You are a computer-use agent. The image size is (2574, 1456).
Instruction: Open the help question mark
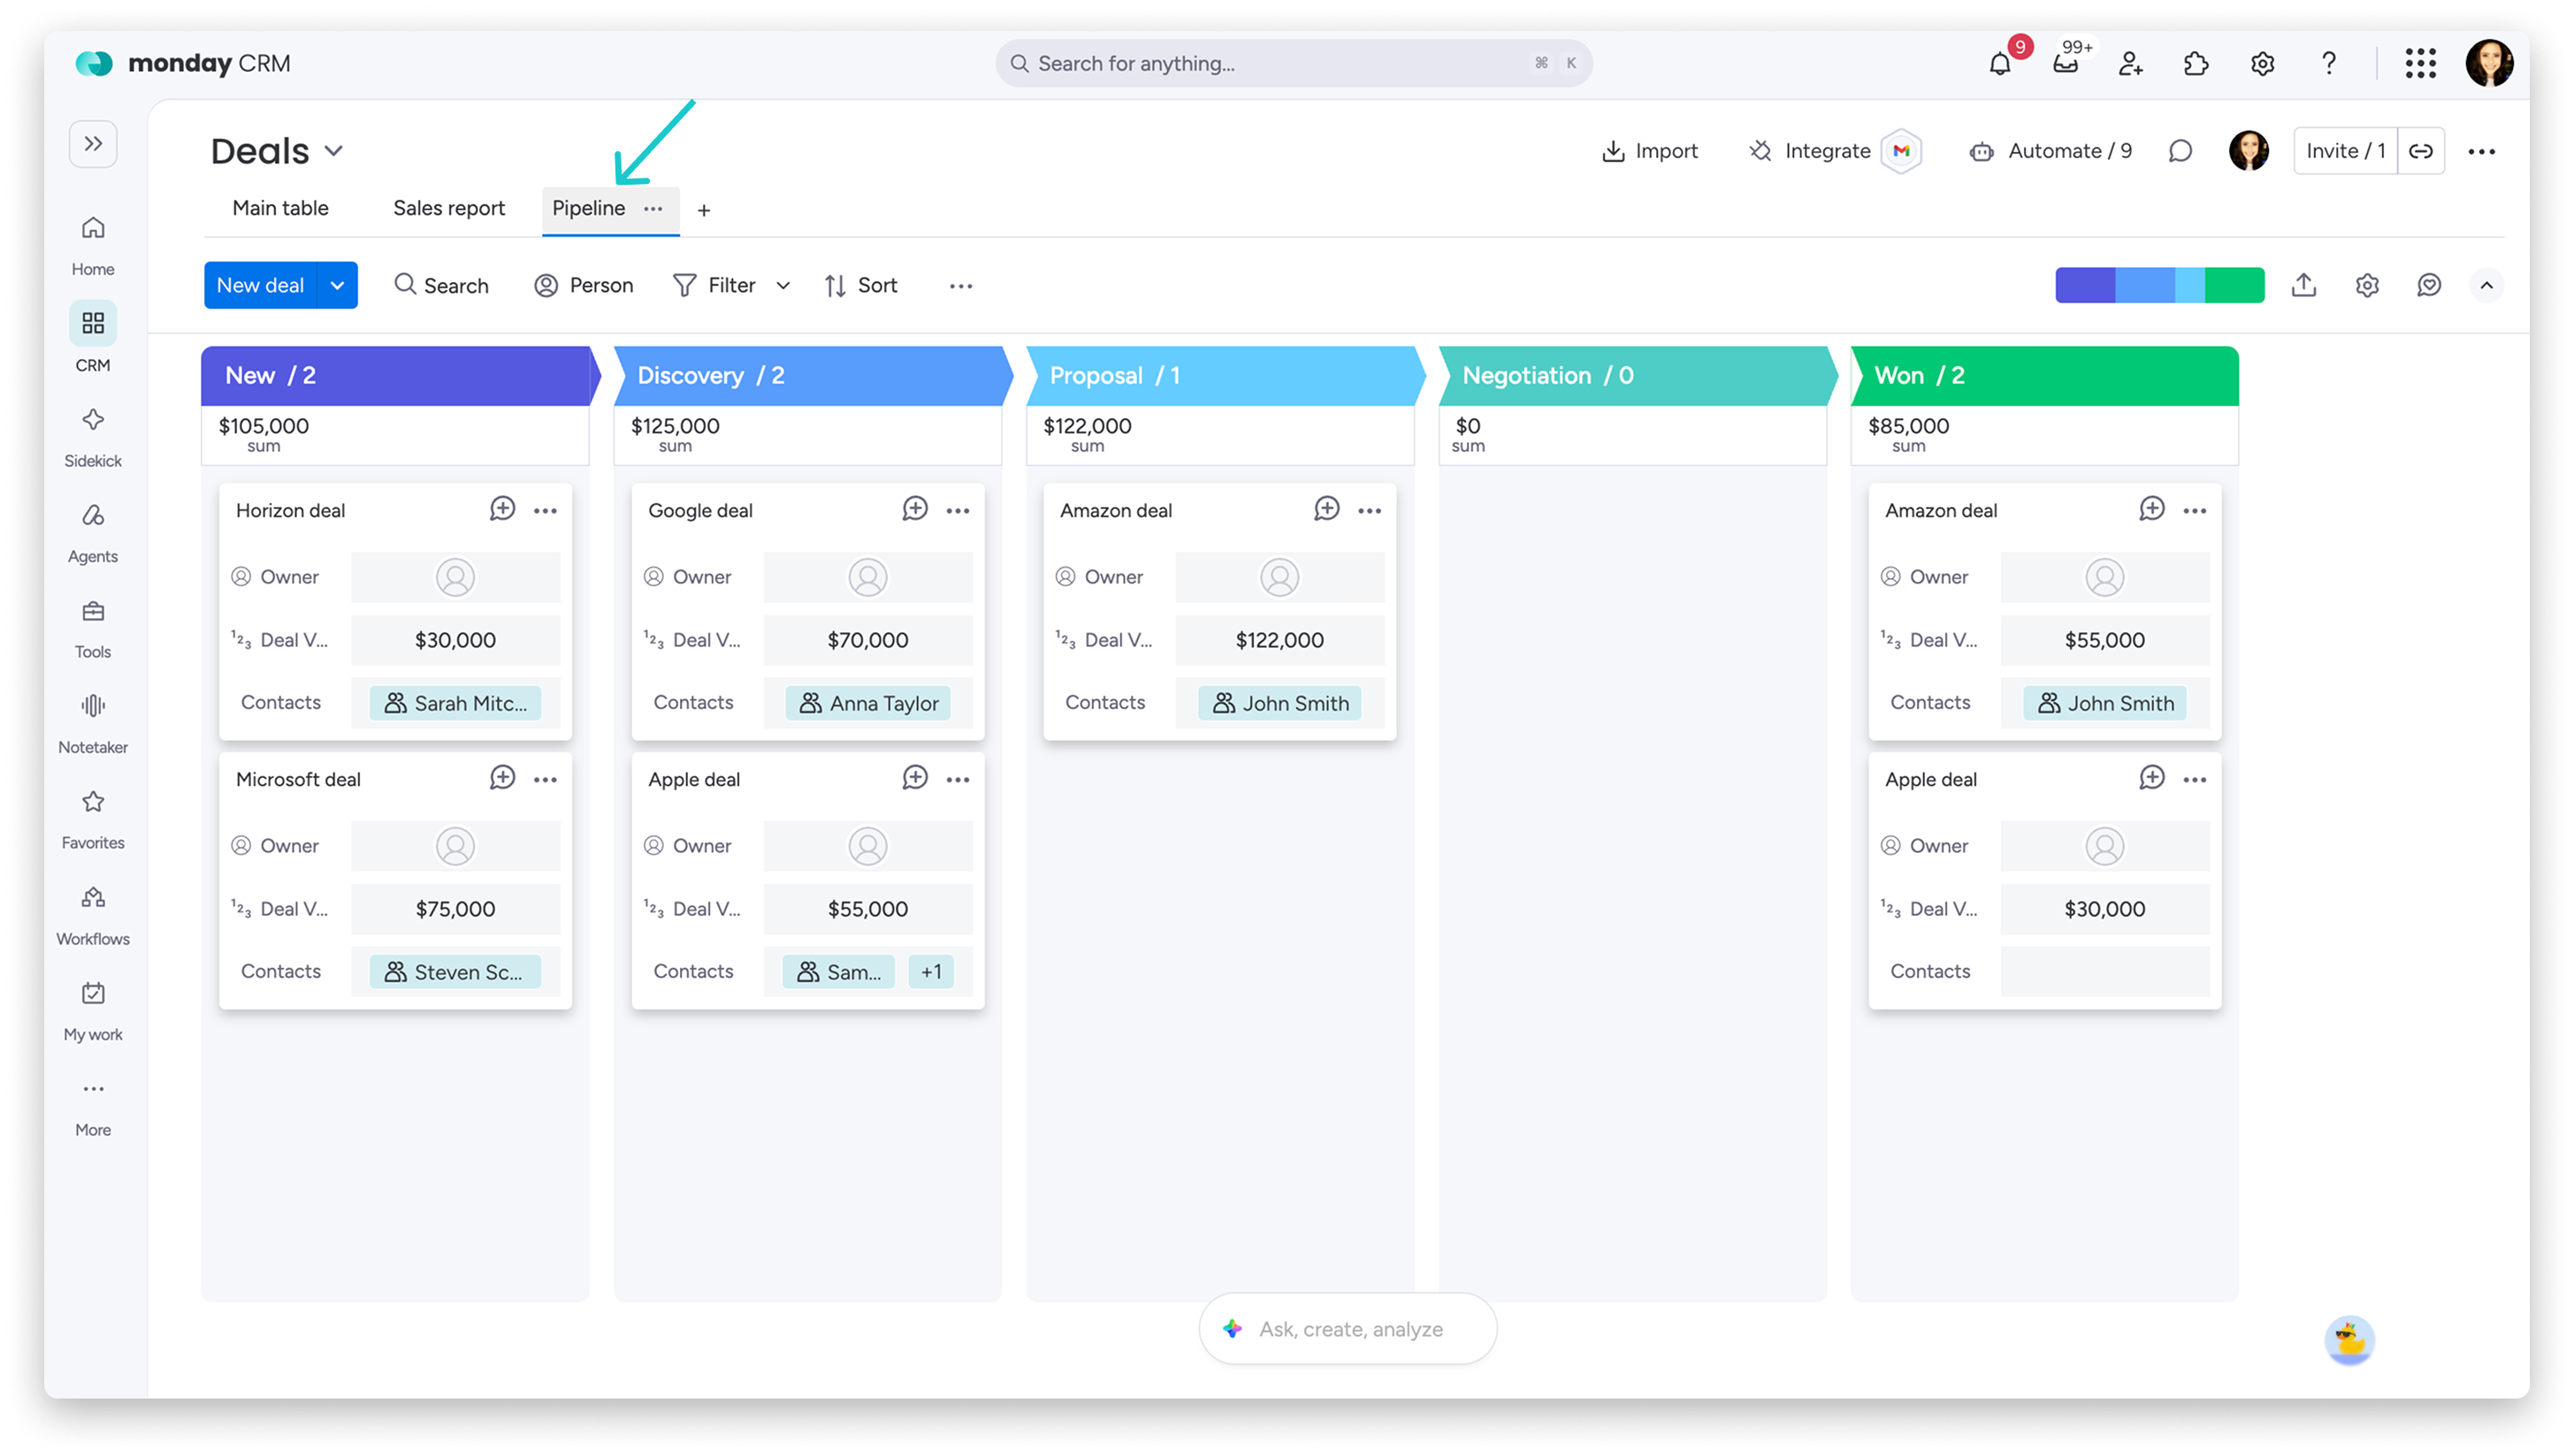coord(2328,64)
